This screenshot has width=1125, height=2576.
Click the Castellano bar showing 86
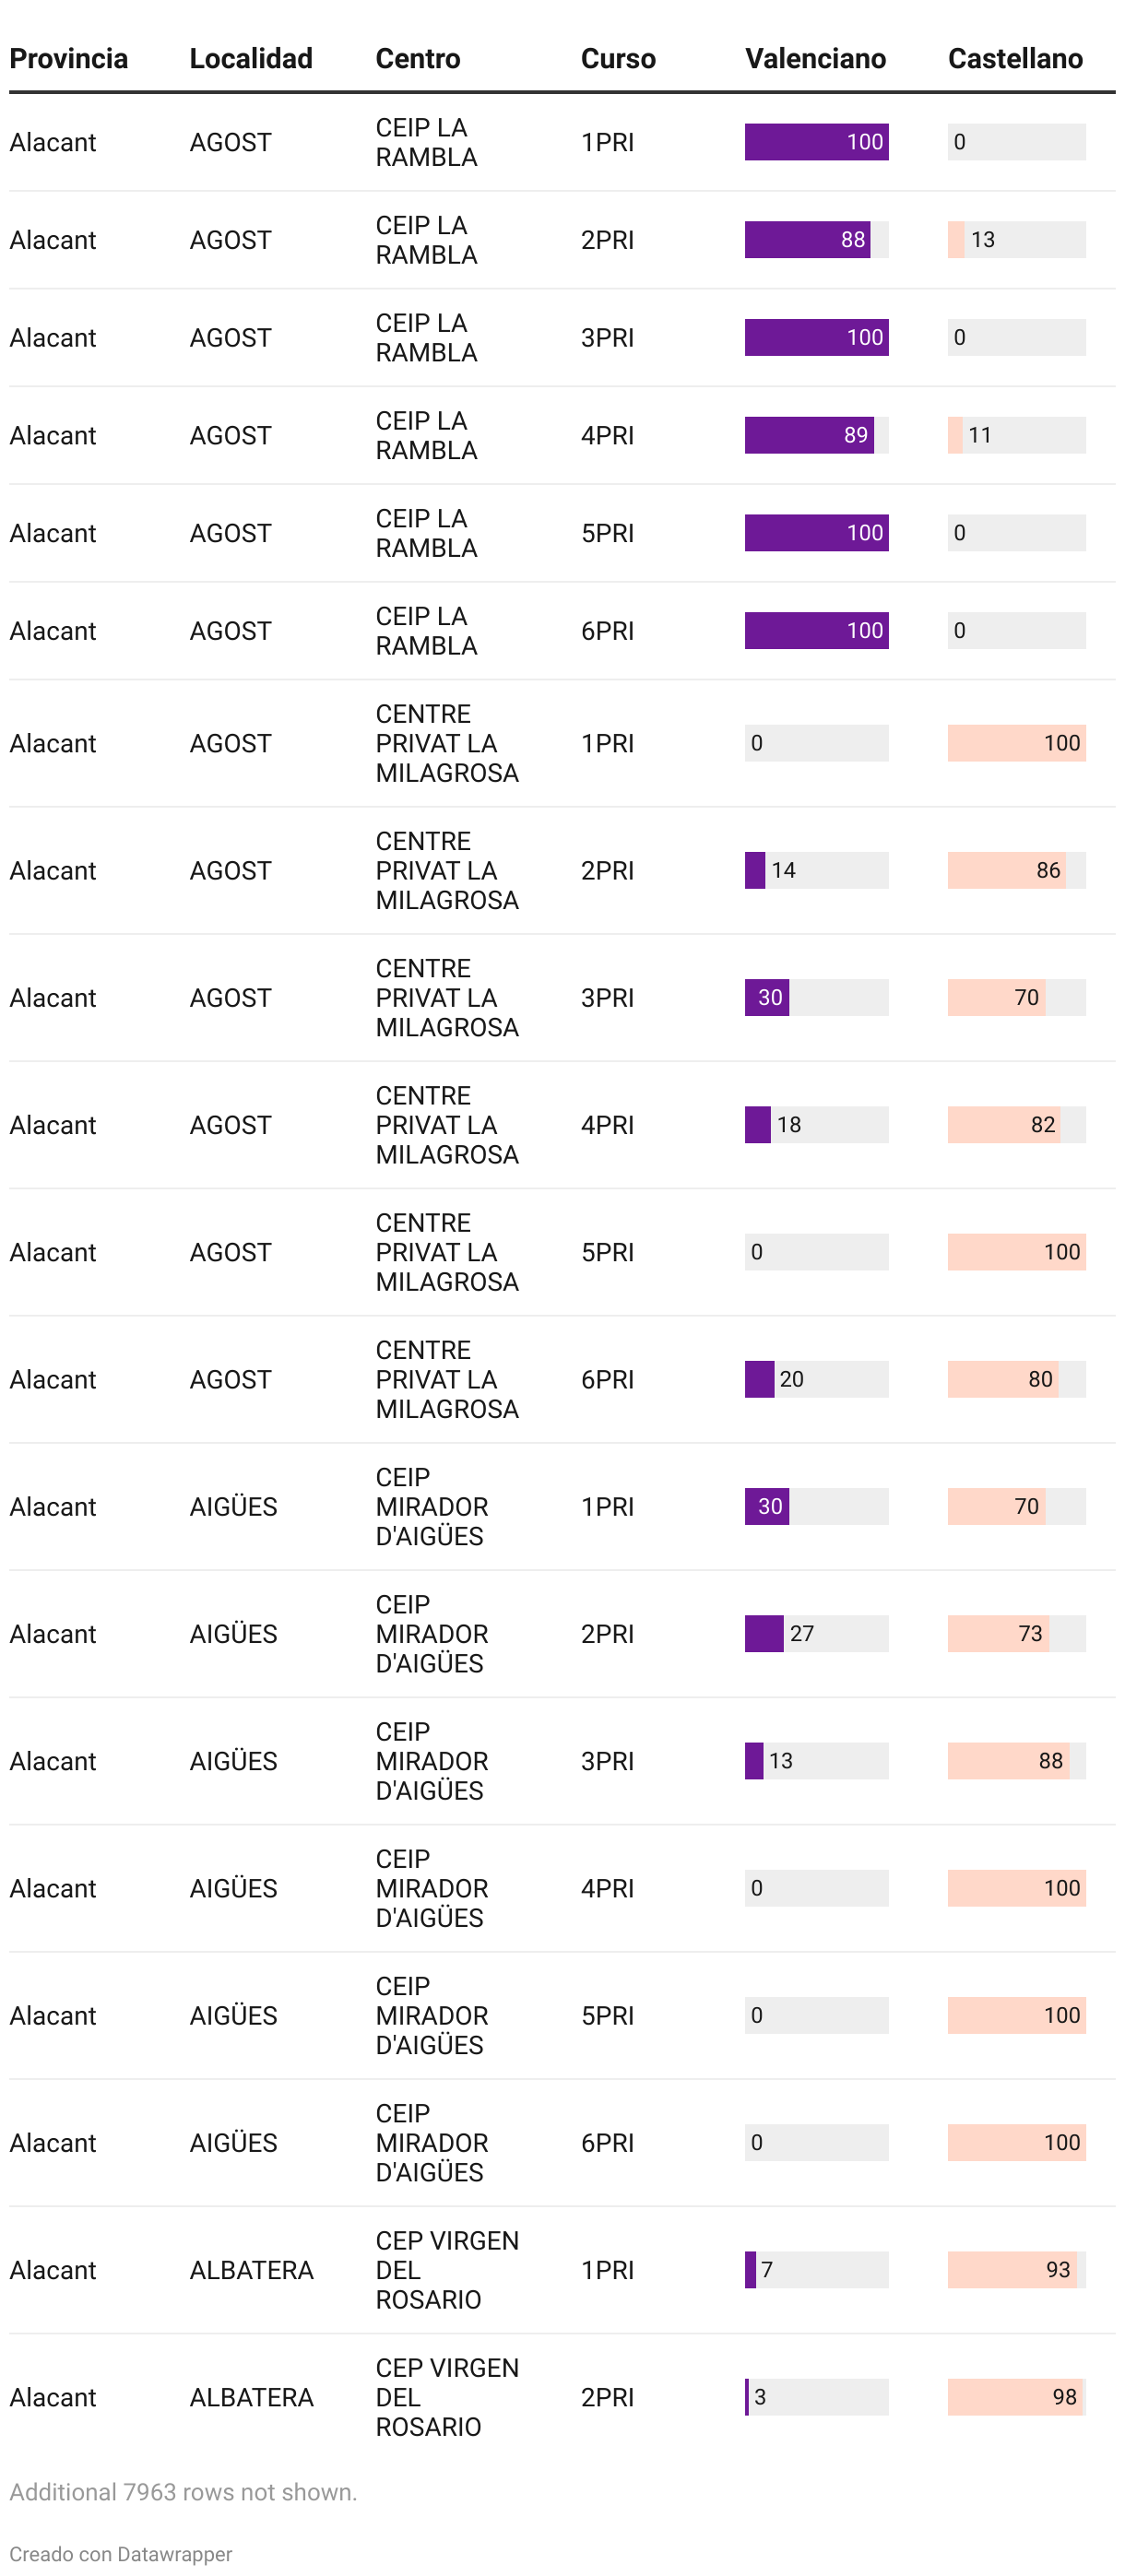(1006, 870)
